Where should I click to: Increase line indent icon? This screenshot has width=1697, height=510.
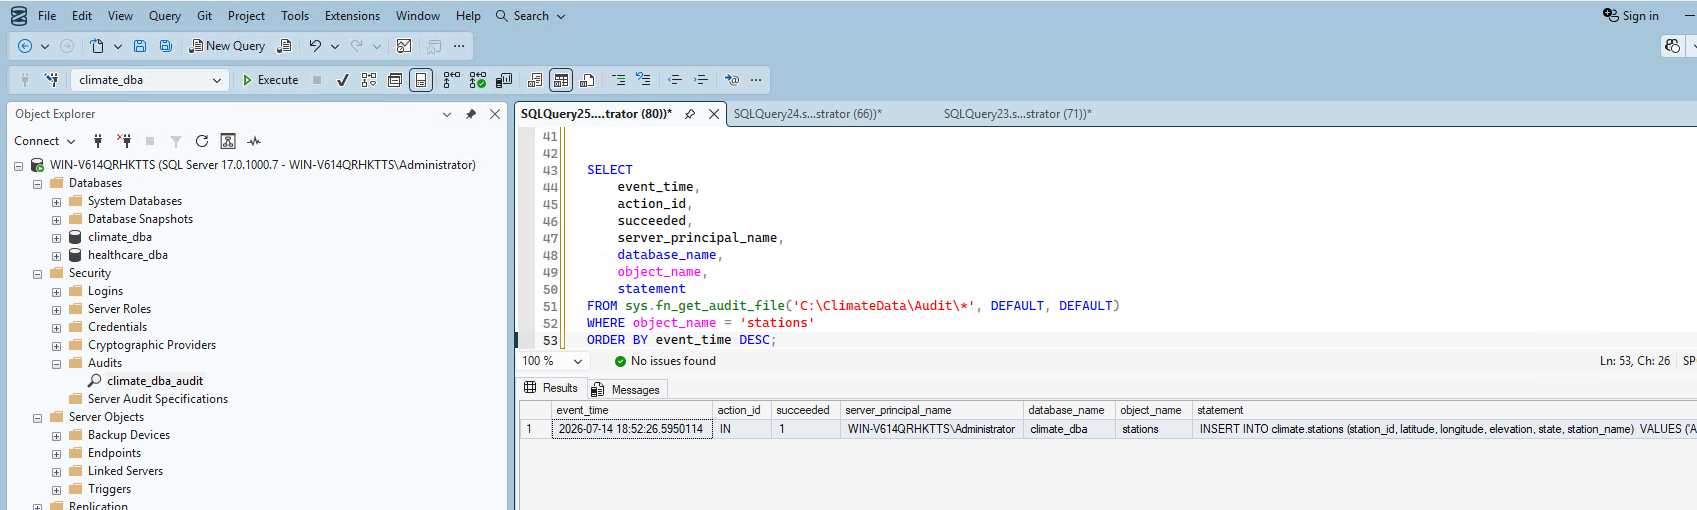point(701,80)
